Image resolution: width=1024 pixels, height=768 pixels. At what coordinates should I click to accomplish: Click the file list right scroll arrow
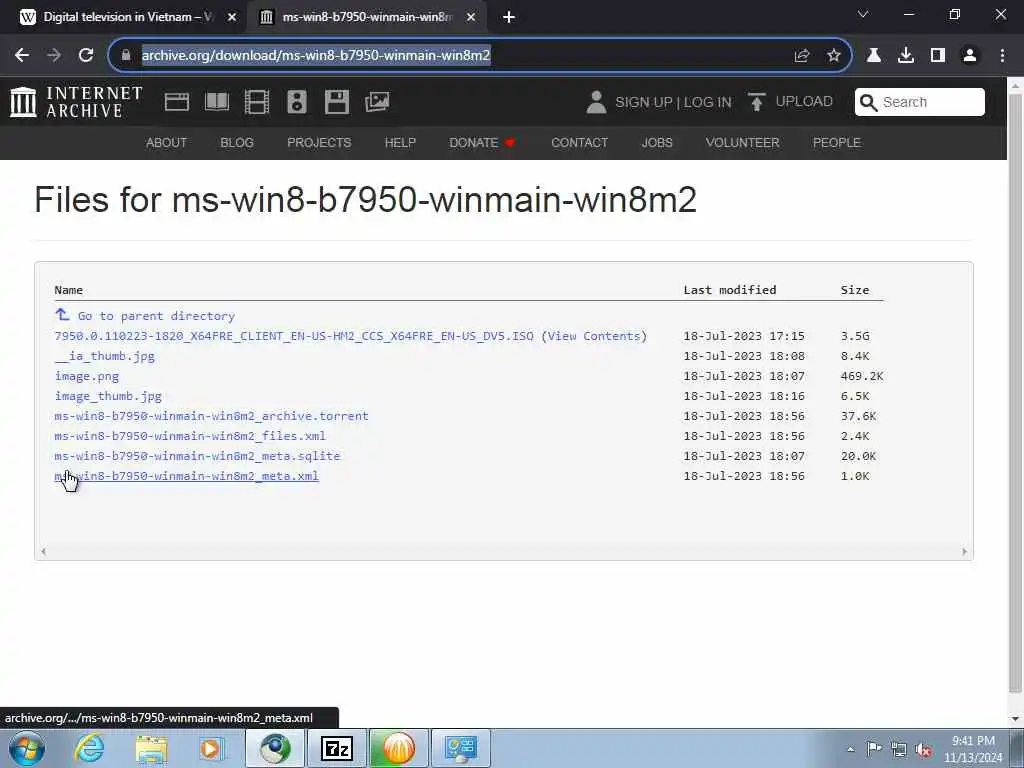point(964,552)
